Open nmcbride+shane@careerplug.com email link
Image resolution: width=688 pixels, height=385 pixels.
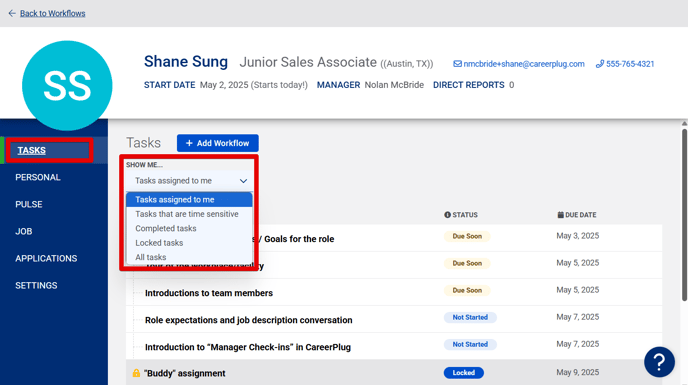pos(524,64)
